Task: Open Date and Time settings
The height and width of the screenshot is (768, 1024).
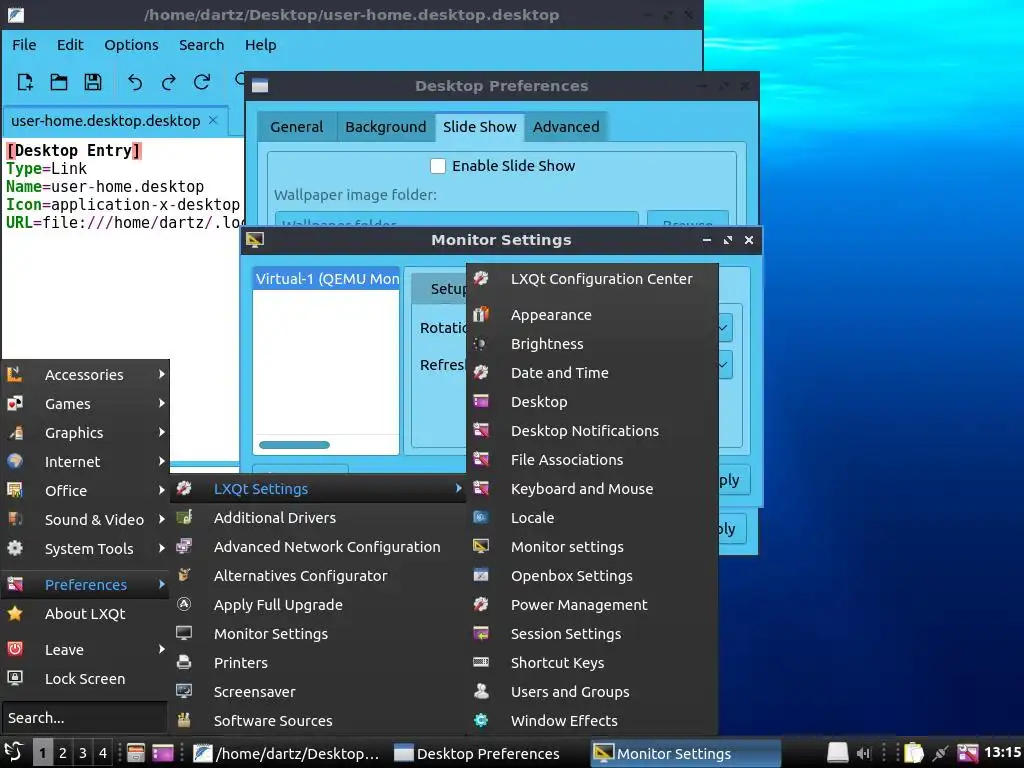Action: point(592,373)
